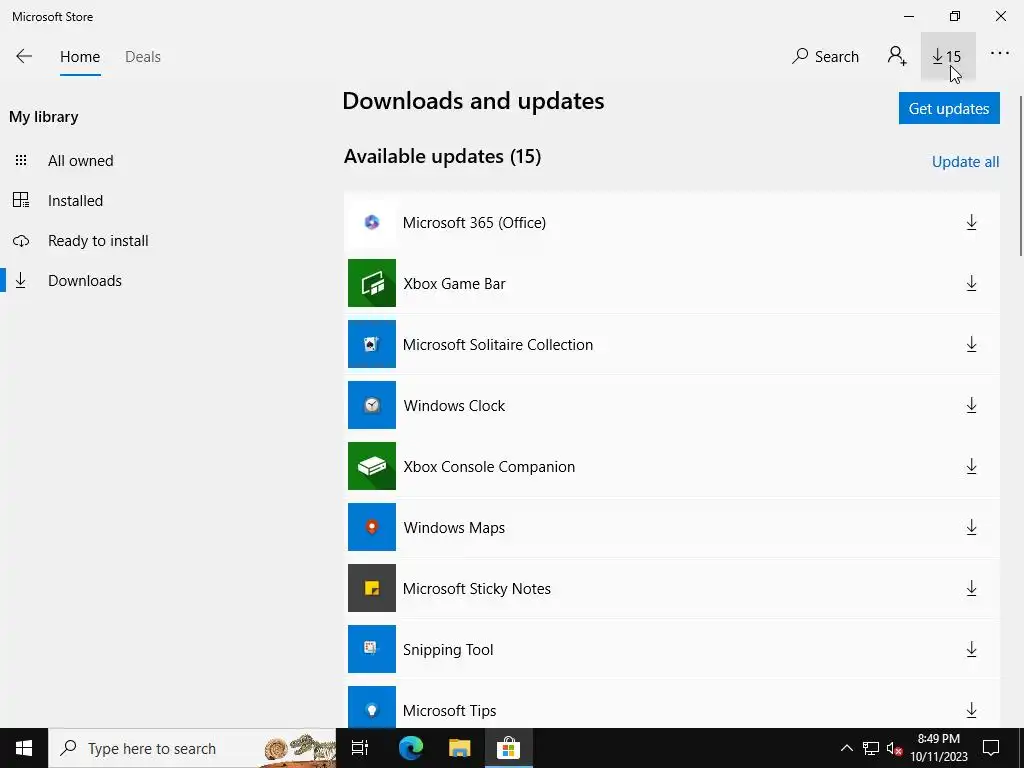Open the Windows Maps app icon
The width and height of the screenshot is (1024, 768).
point(372,527)
